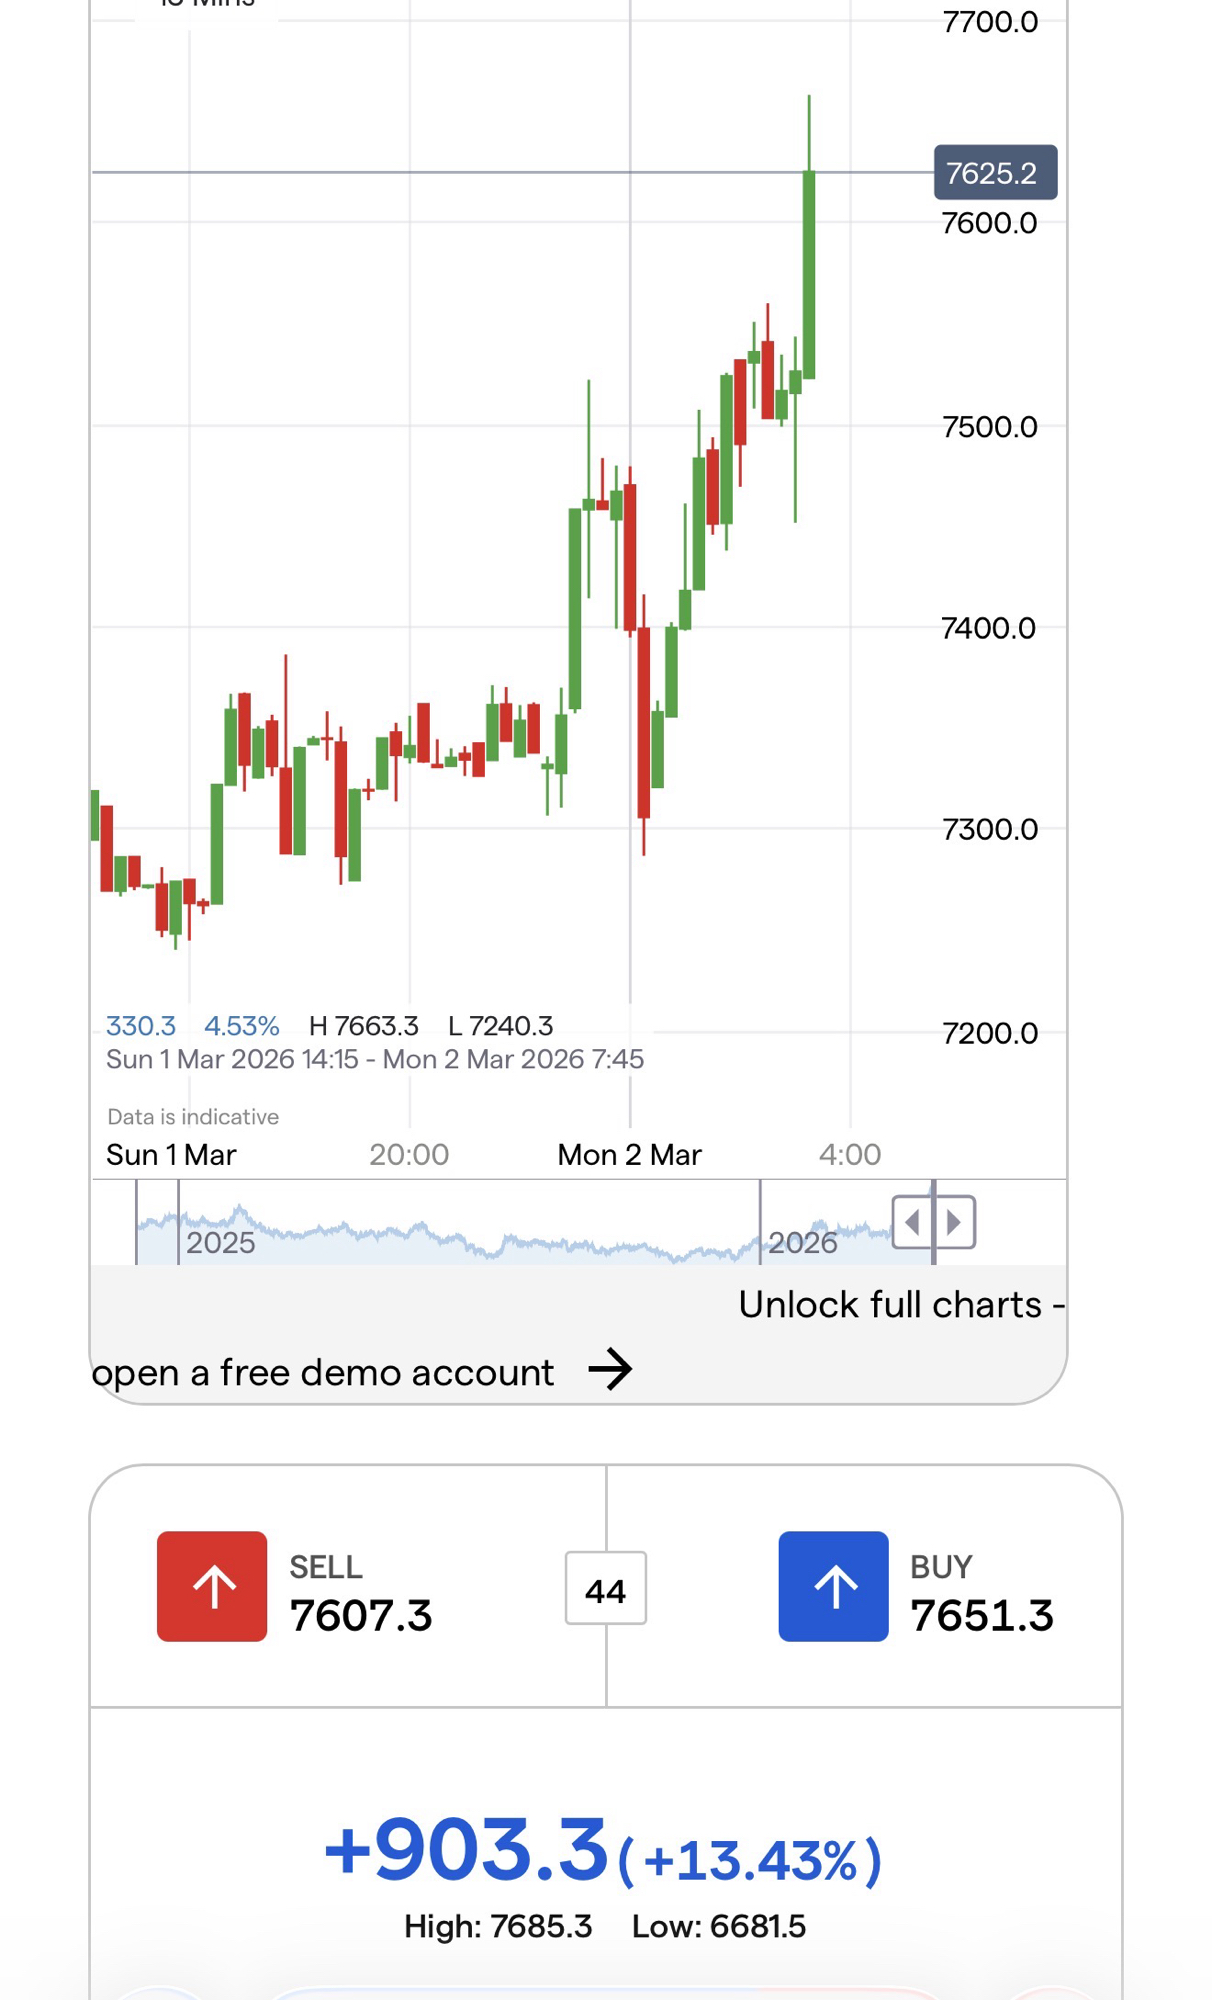
Task: Click the navigator scroll-right arrow
Action: [955, 1222]
